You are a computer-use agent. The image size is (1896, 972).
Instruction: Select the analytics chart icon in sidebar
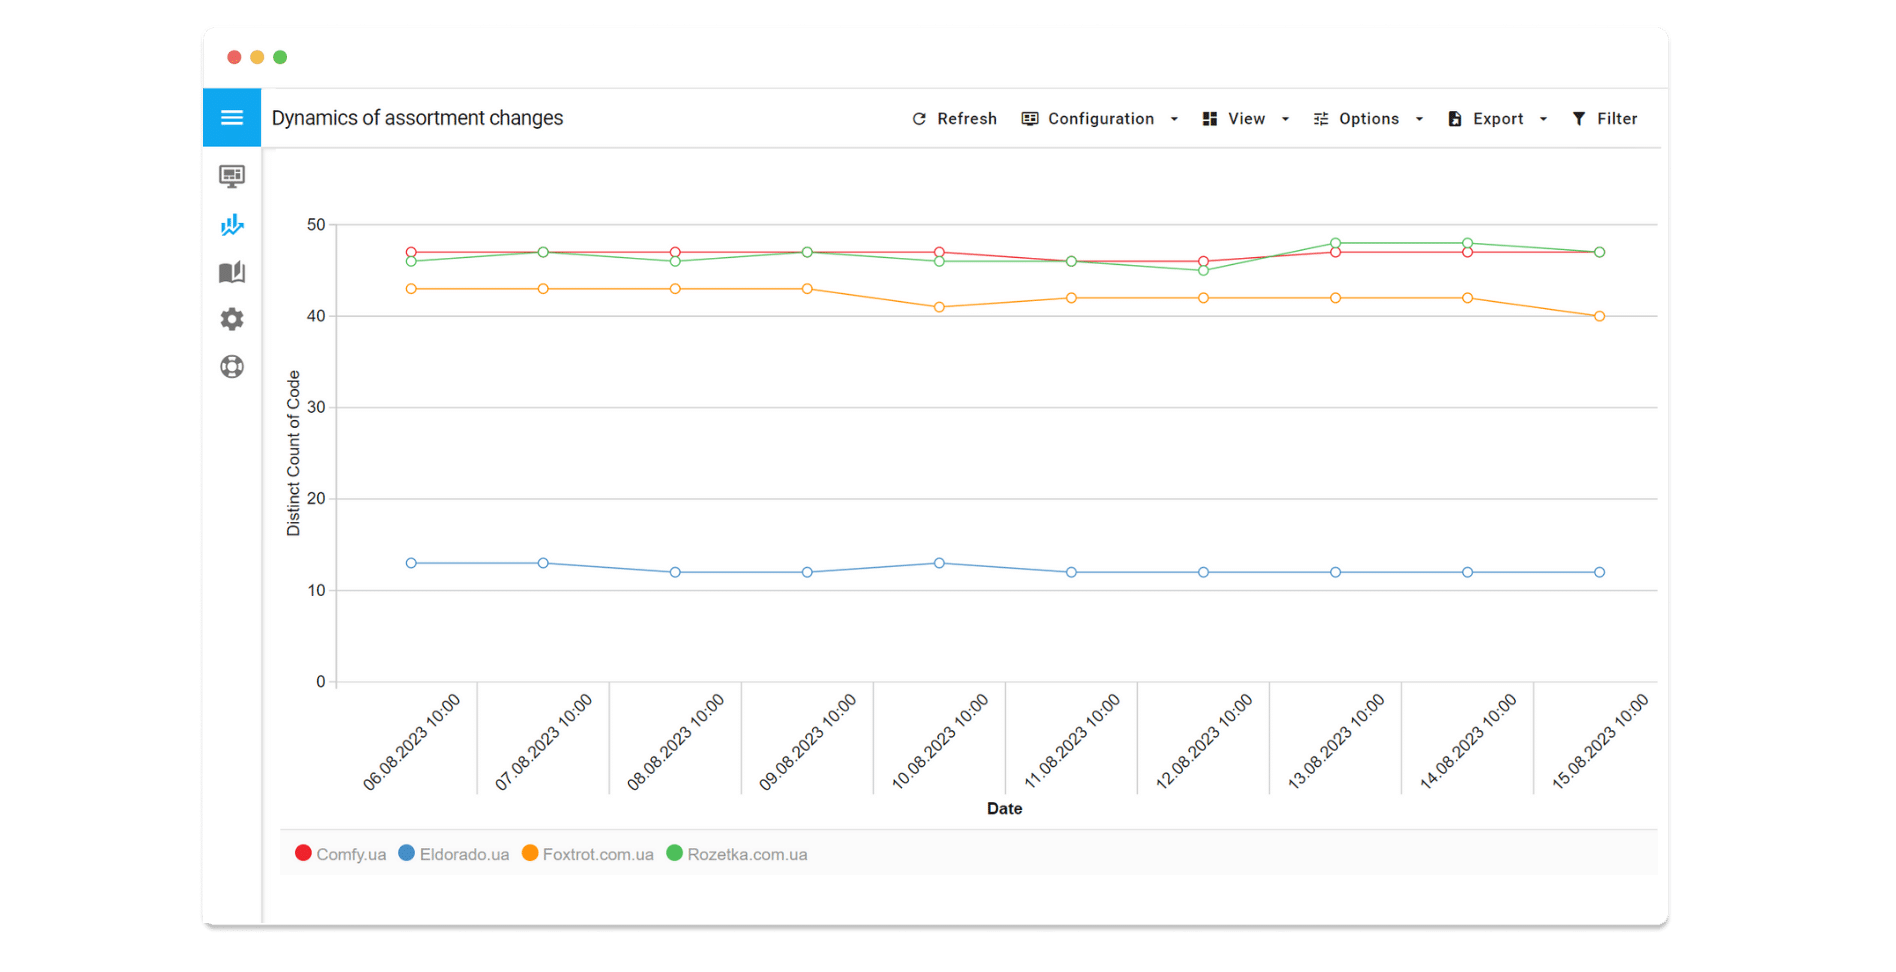232,225
